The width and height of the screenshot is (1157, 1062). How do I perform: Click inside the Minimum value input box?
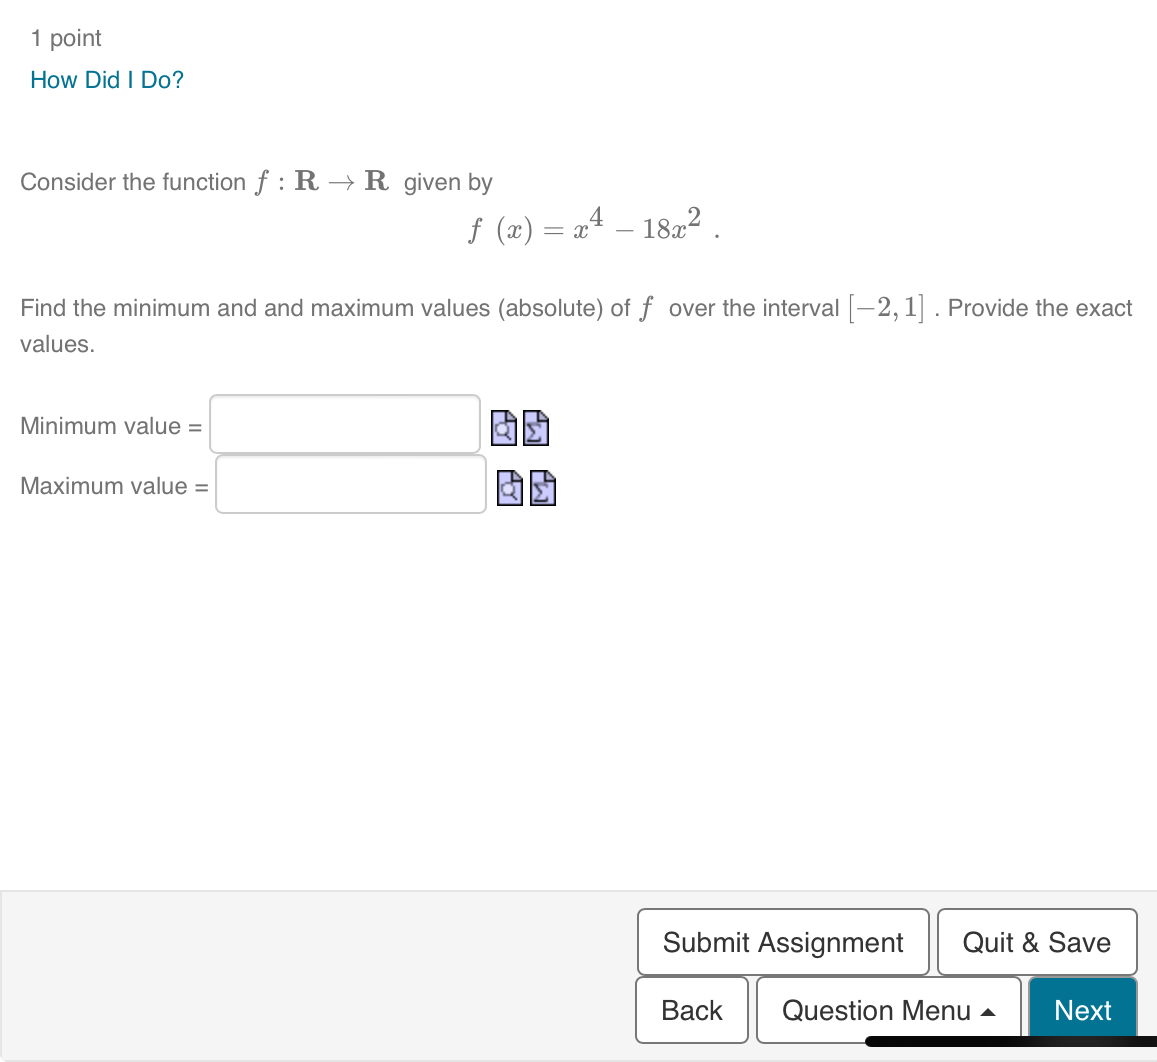click(x=344, y=424)
